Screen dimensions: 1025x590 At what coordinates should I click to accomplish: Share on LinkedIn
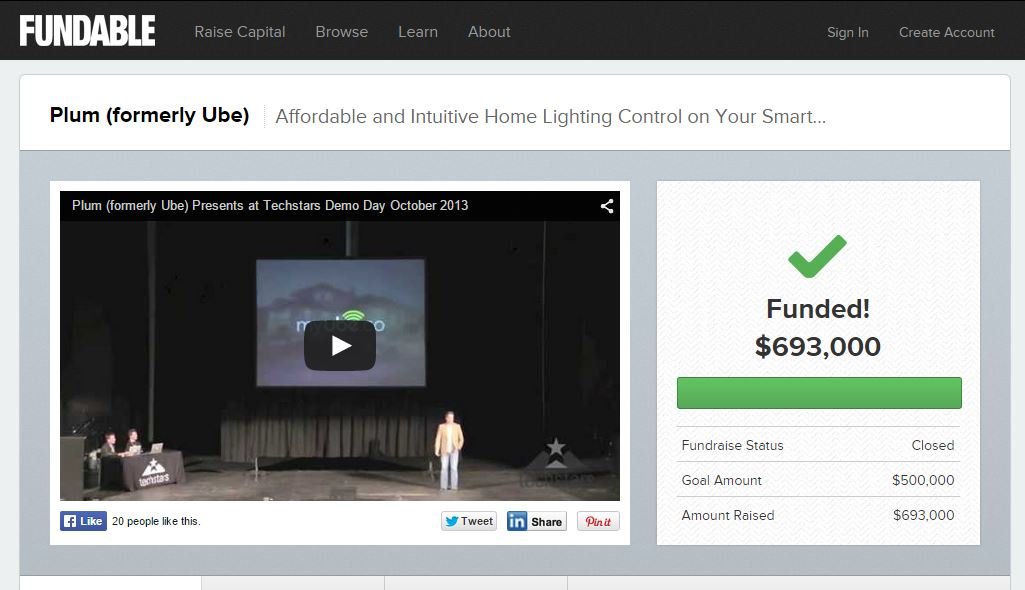[x=536, y=521]
